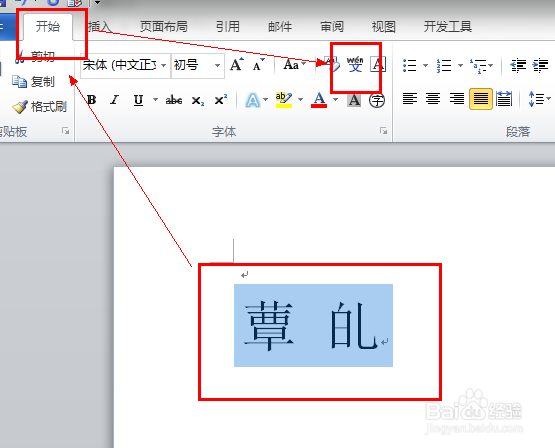Viewport: 555px width, 448px height.
Task: Align text right
Action: point(457,99)
